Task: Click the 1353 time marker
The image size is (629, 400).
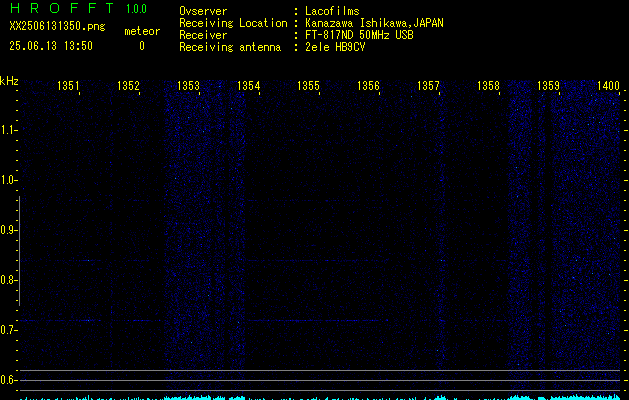Action: 188,85
